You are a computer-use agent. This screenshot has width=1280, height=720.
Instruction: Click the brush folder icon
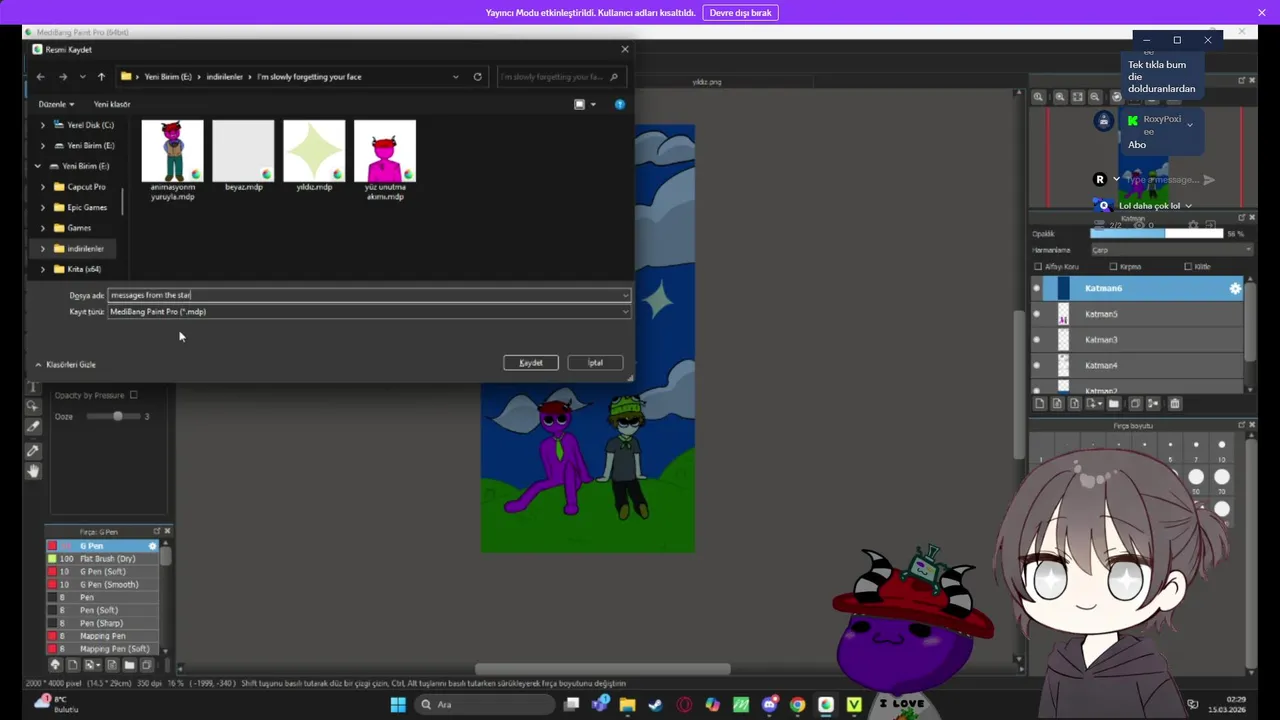[x=129, y=665]
